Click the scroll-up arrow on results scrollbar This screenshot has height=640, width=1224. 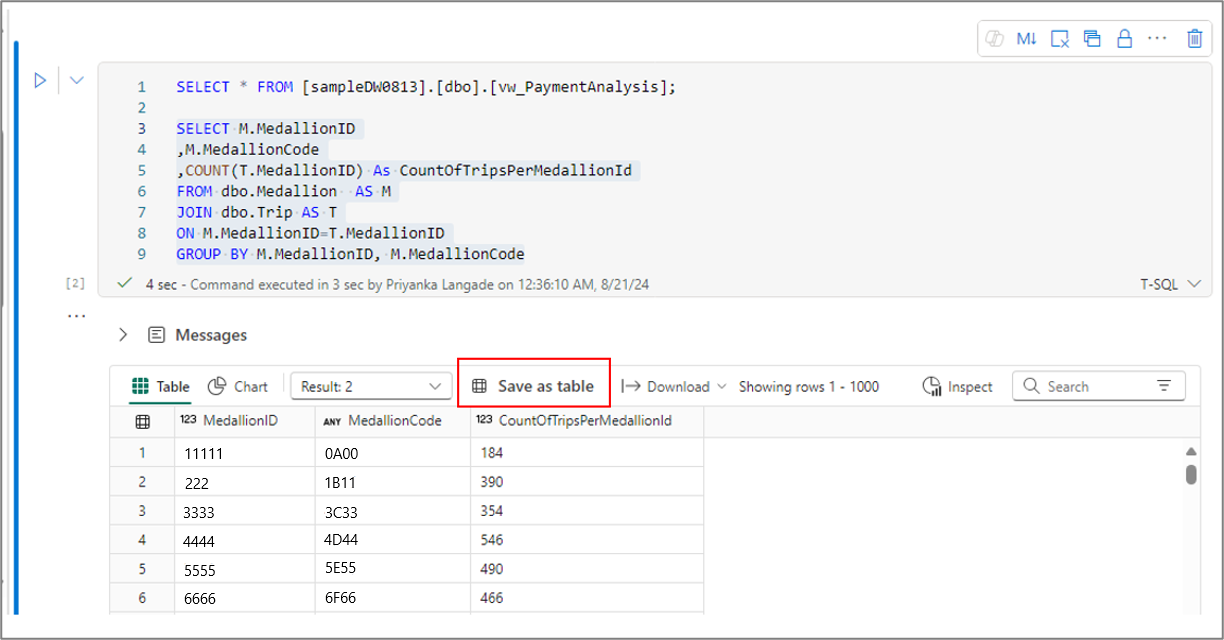click(x=1191, y=452)
